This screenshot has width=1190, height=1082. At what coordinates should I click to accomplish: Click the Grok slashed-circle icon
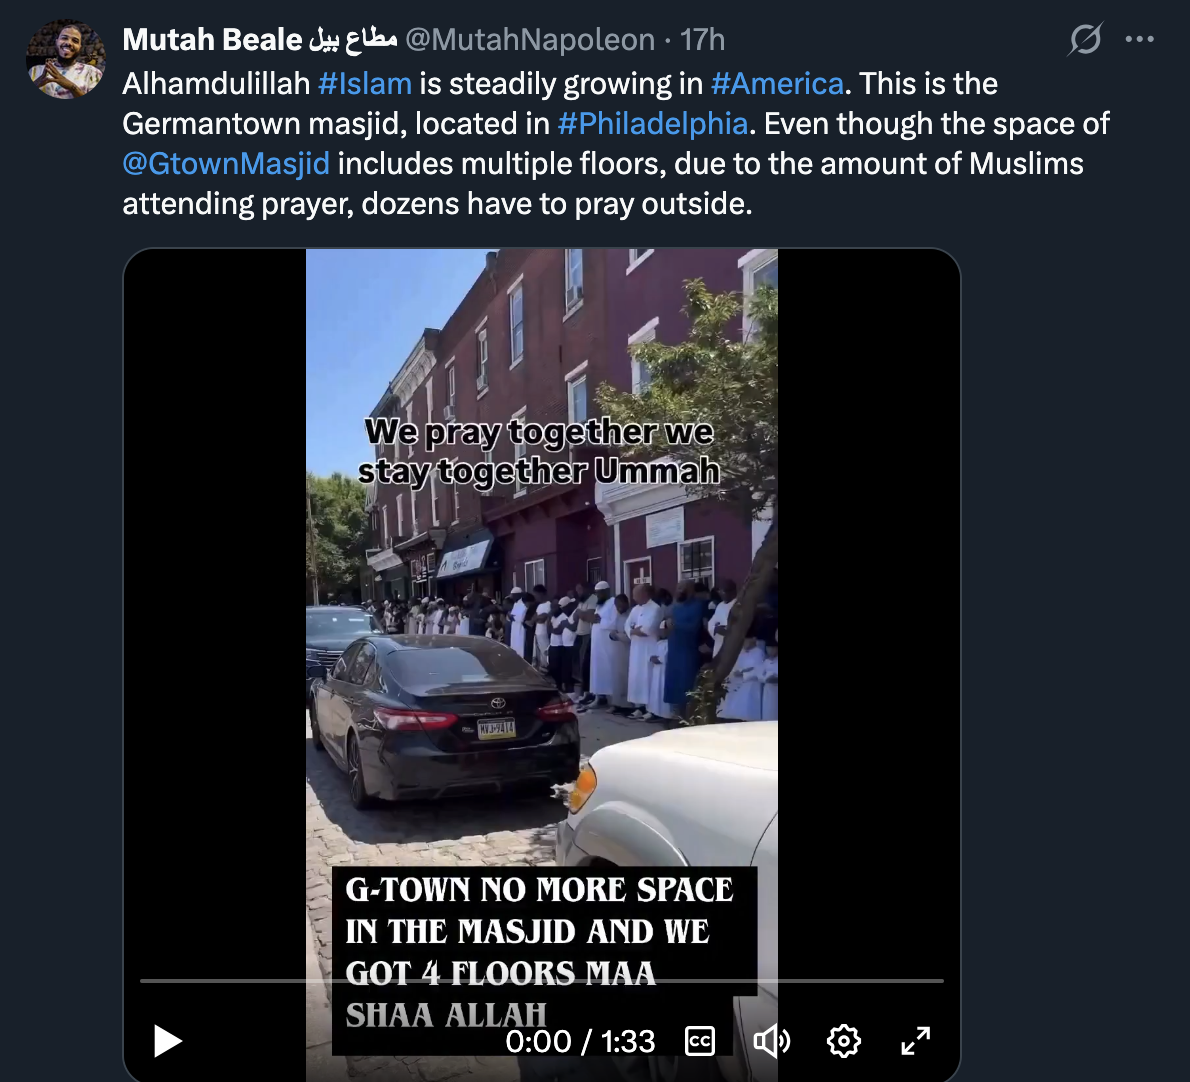(x=1085, y=39)
